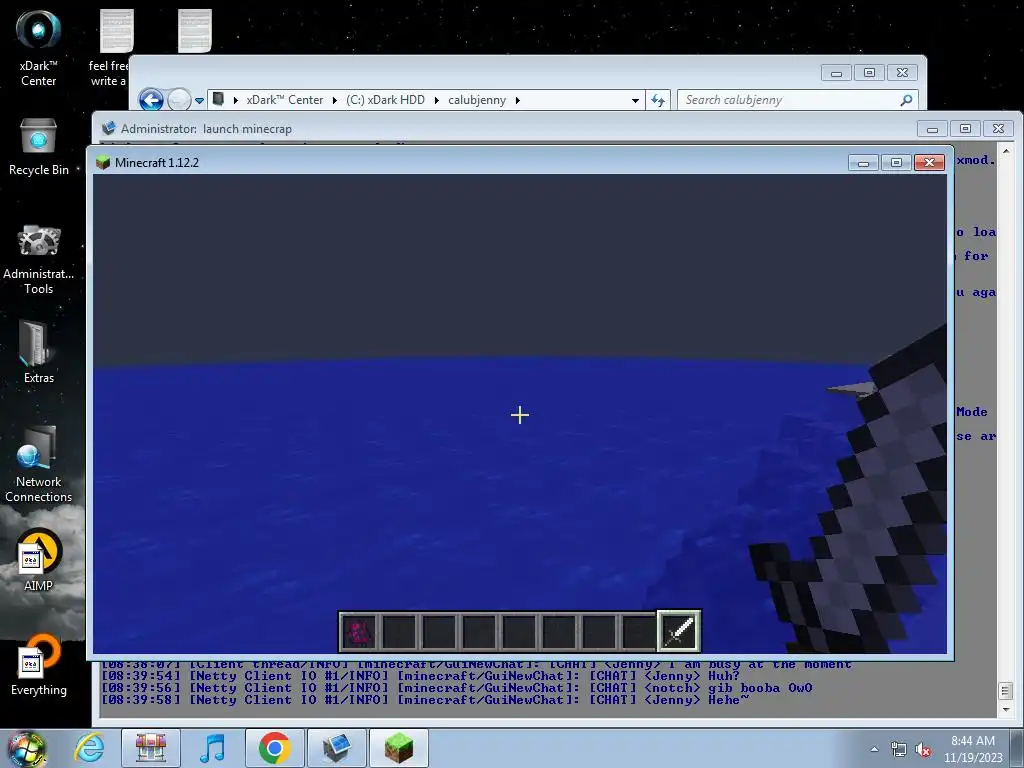Open the muted volume tray icon
This screenshot has width=1024, height=768.
coord(923,750)
